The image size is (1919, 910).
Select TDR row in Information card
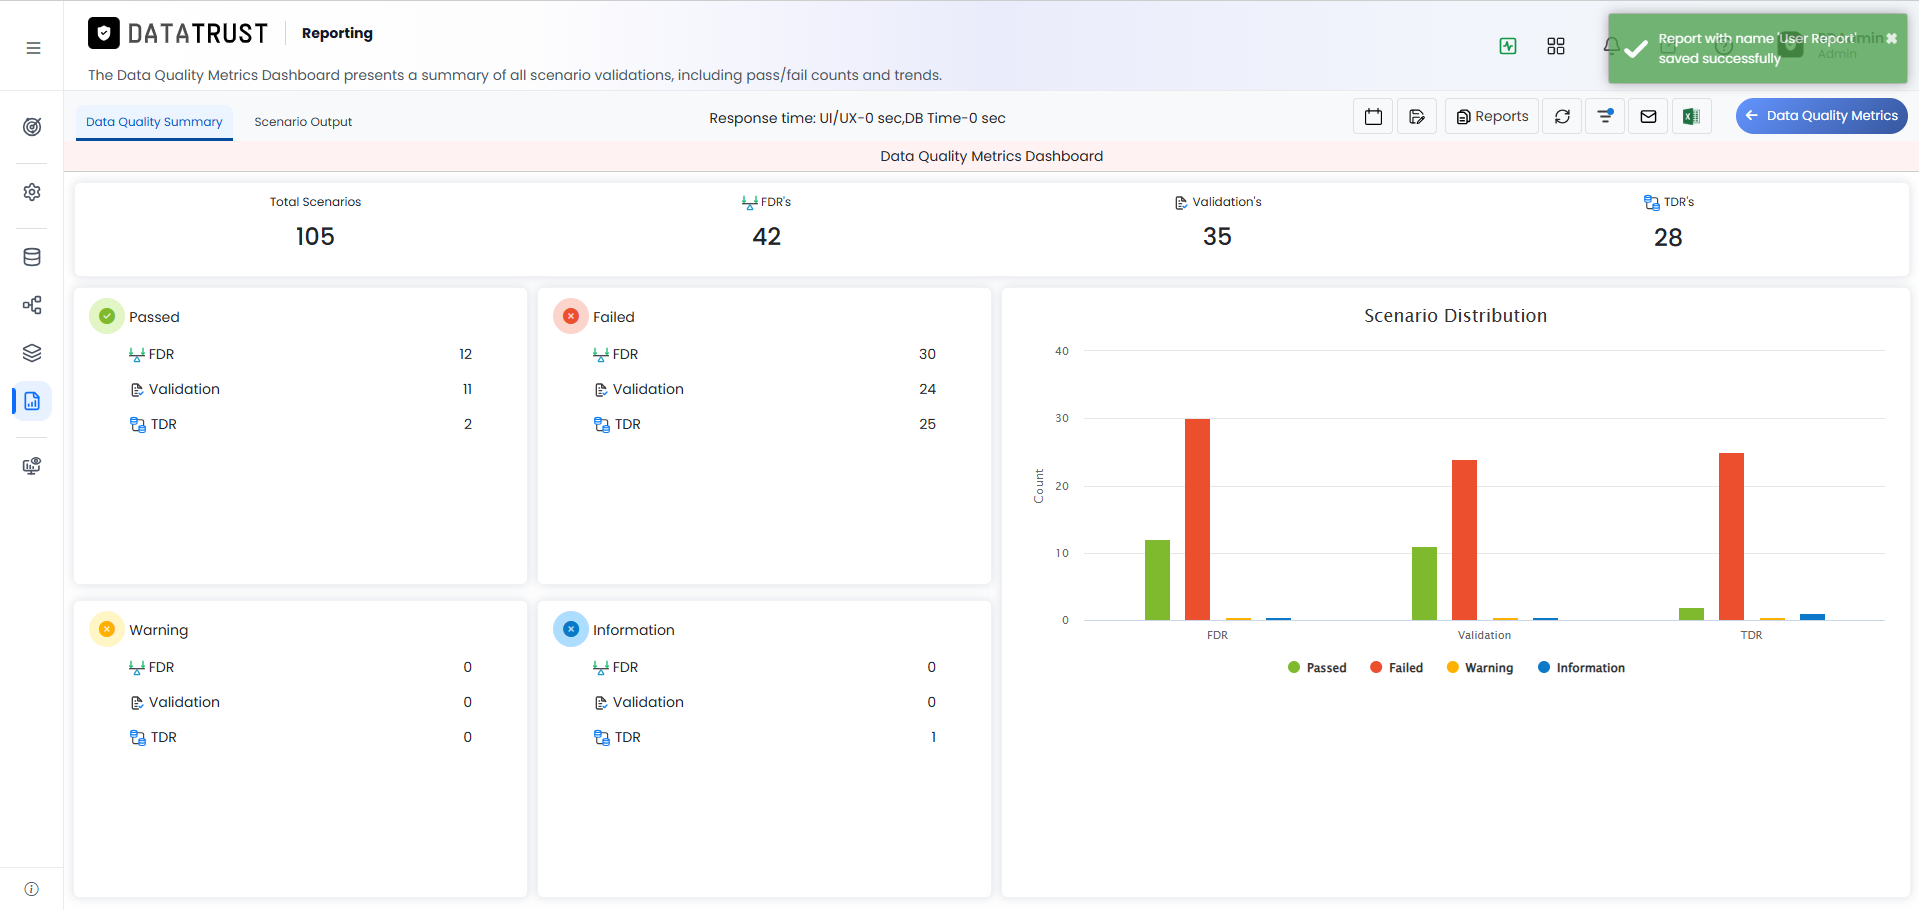point(764,737)
